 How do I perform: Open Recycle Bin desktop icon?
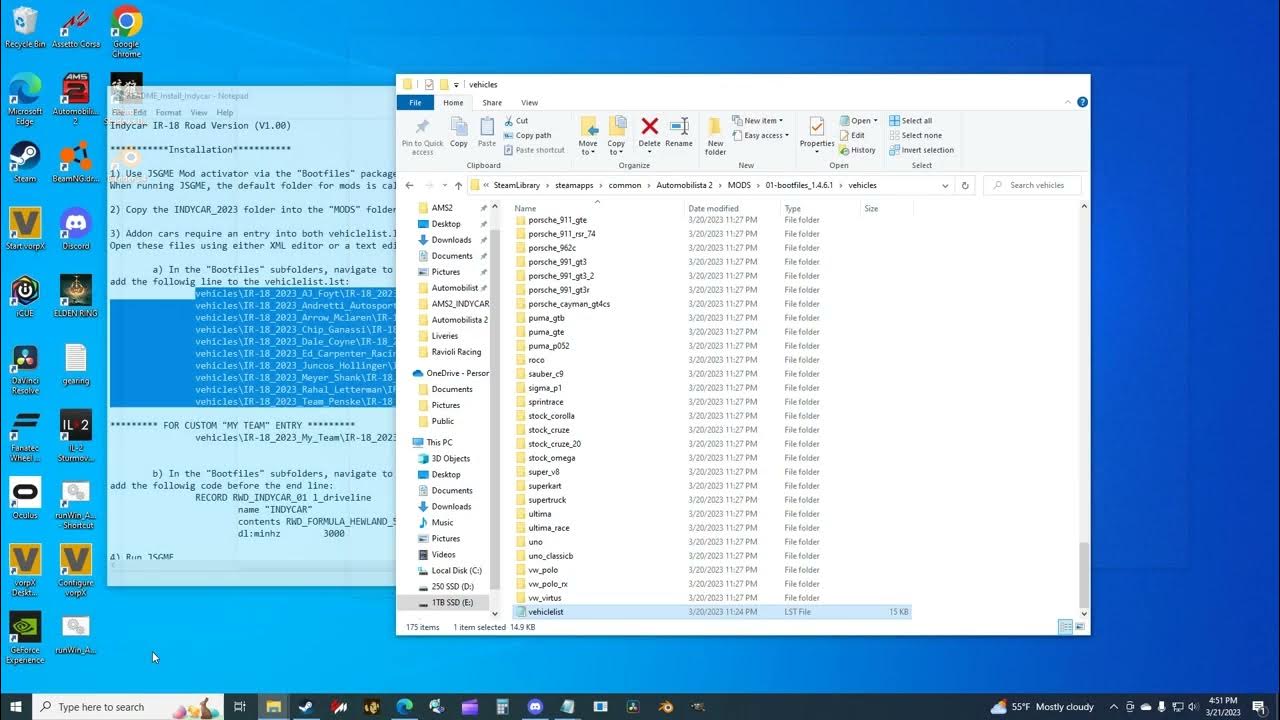pos(25,27)
